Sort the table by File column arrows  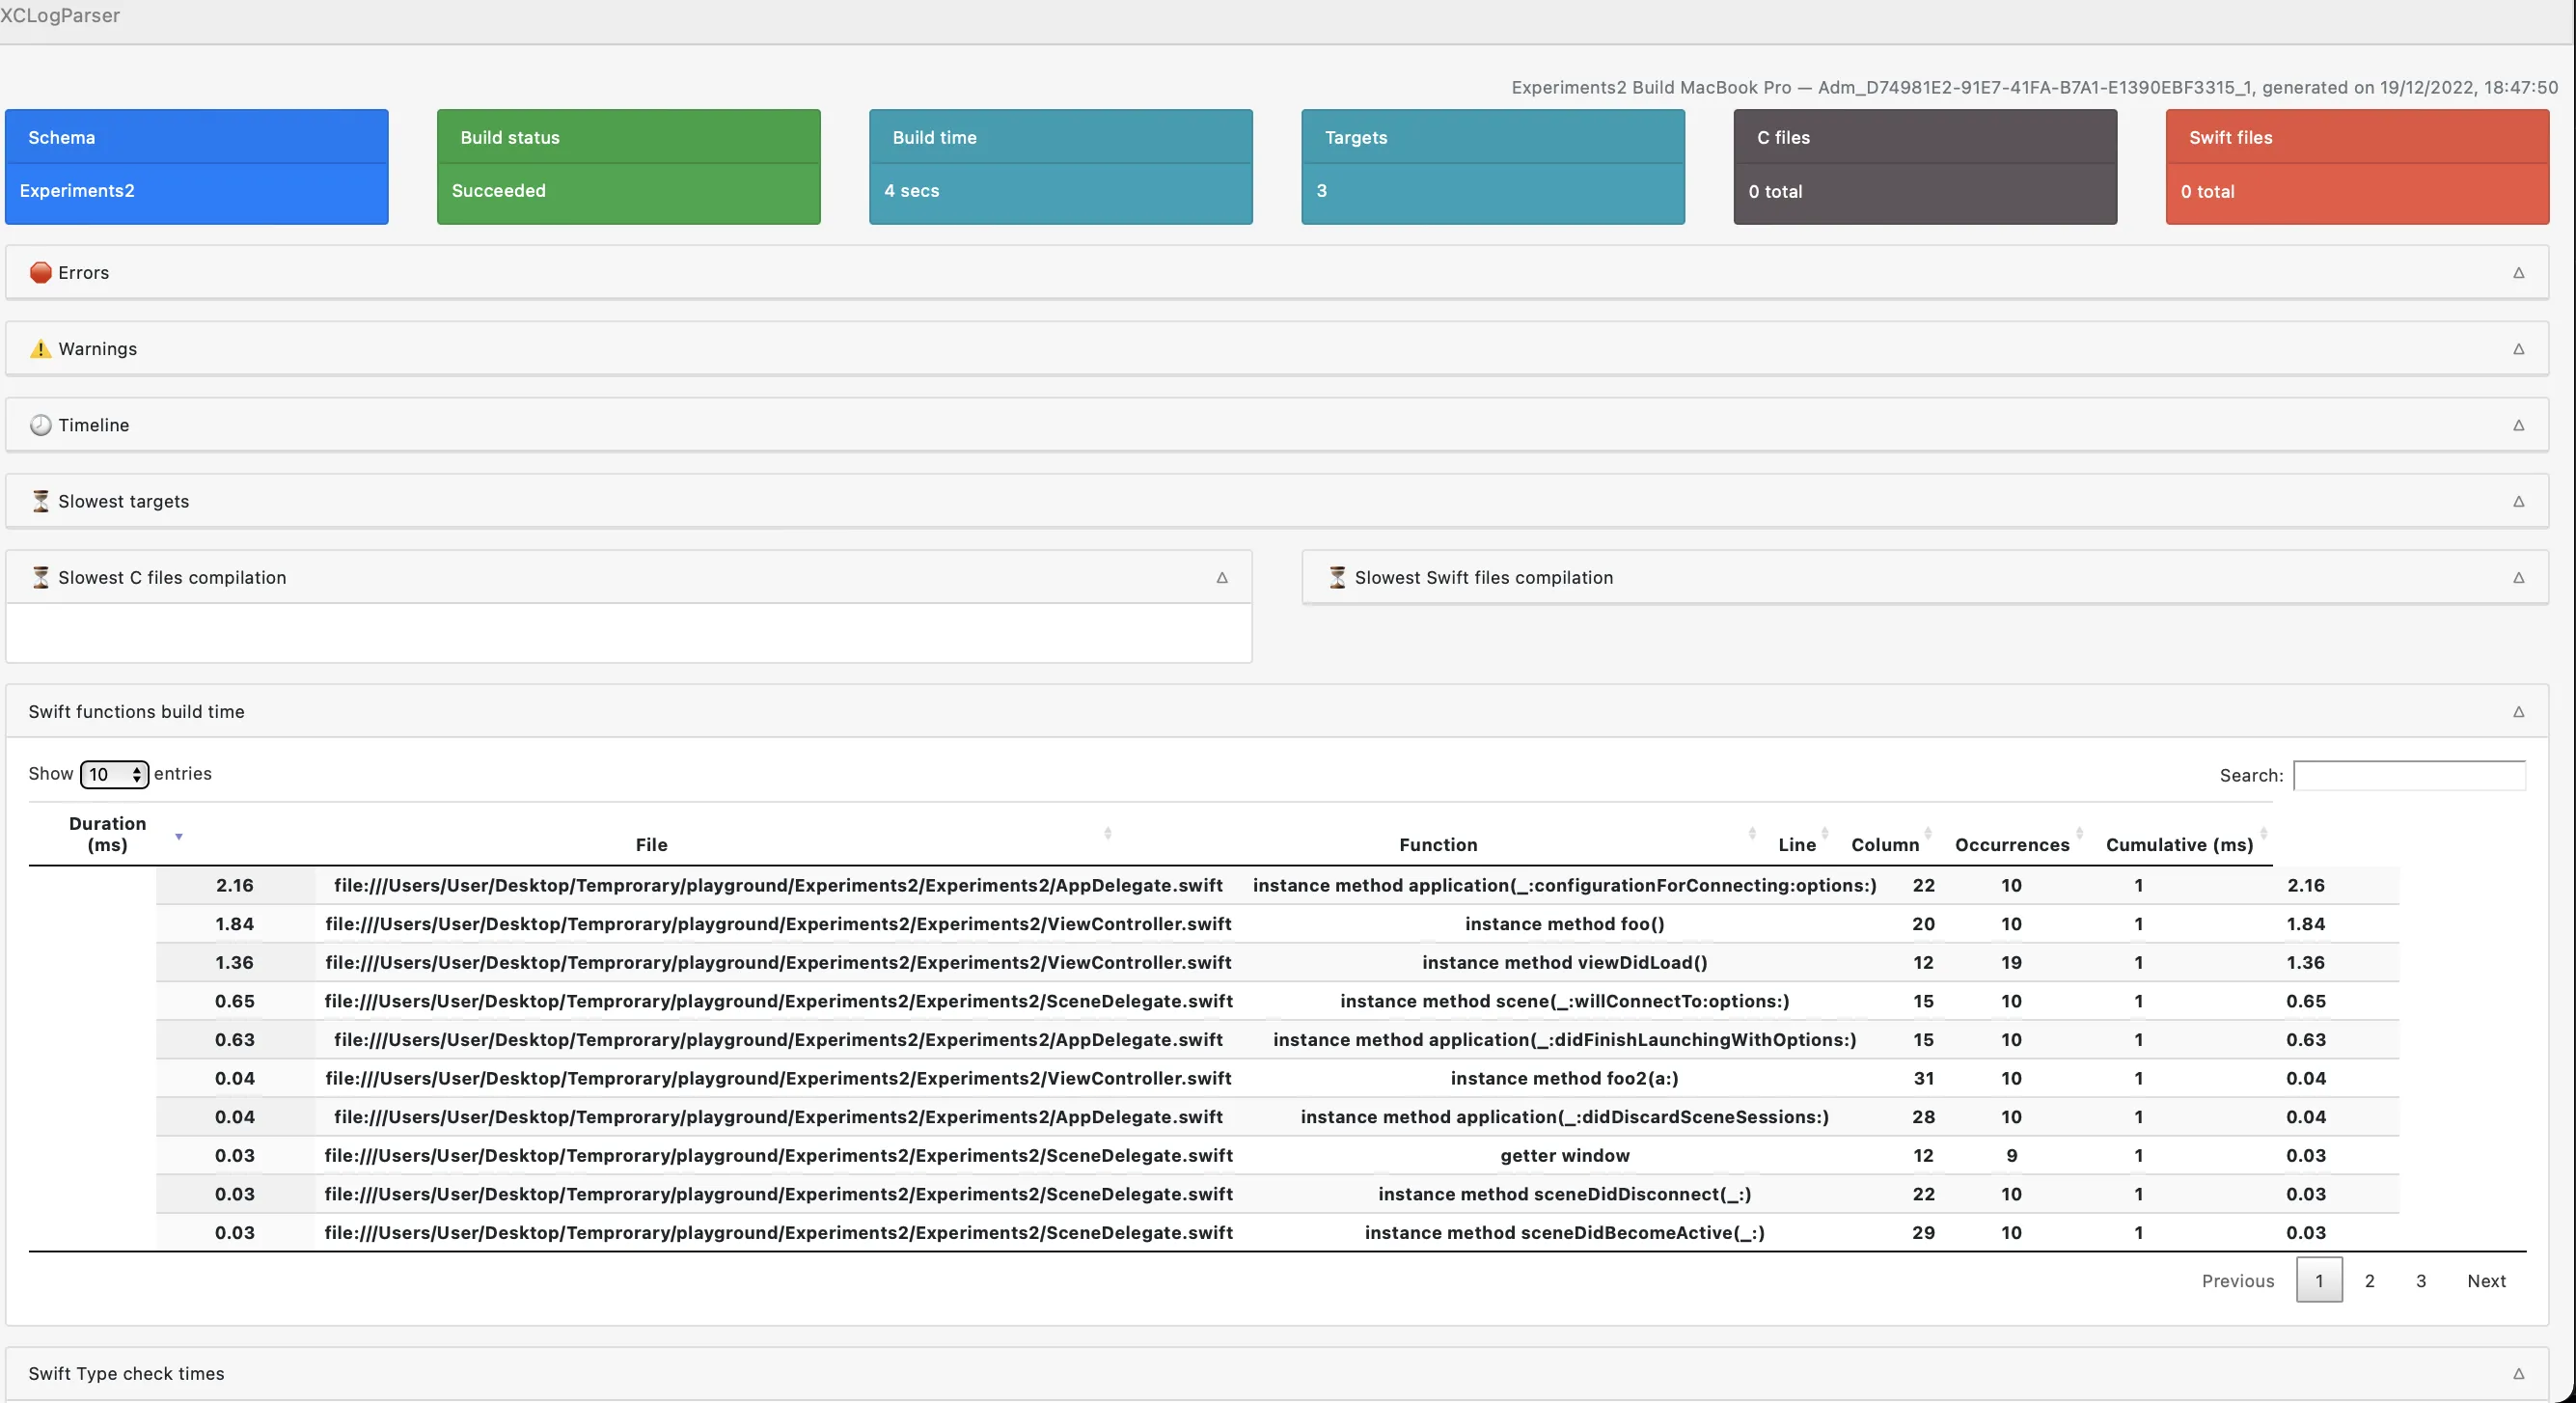point(1107,833)
